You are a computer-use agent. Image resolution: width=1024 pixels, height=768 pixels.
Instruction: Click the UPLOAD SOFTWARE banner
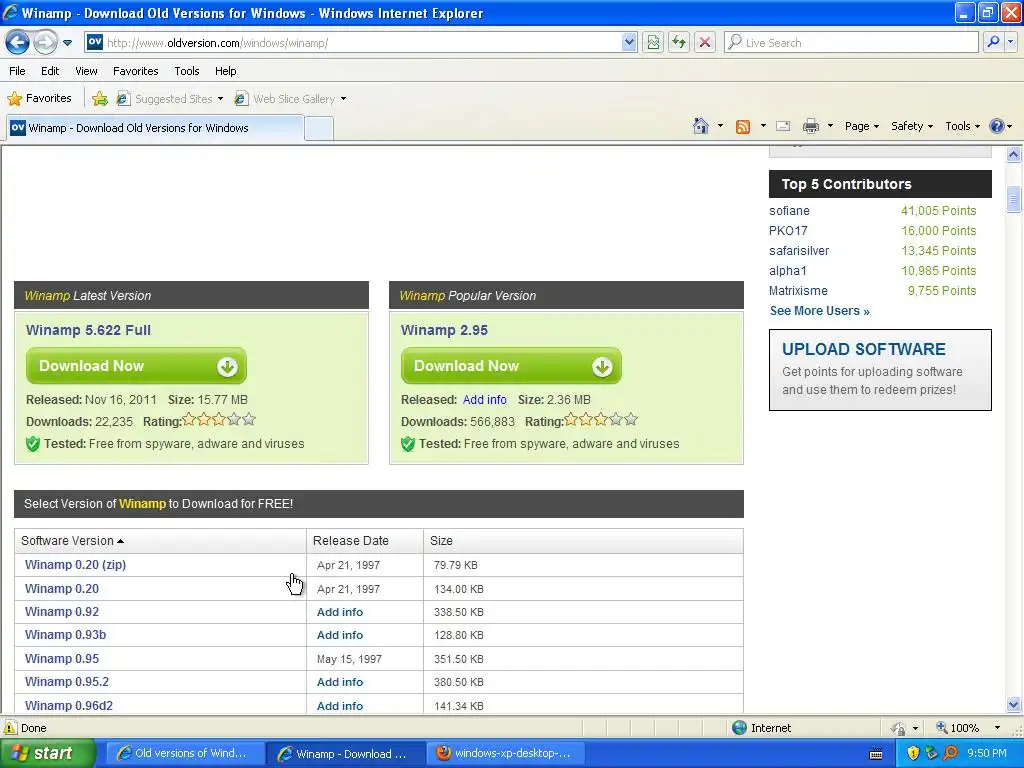tap(880, 370)
